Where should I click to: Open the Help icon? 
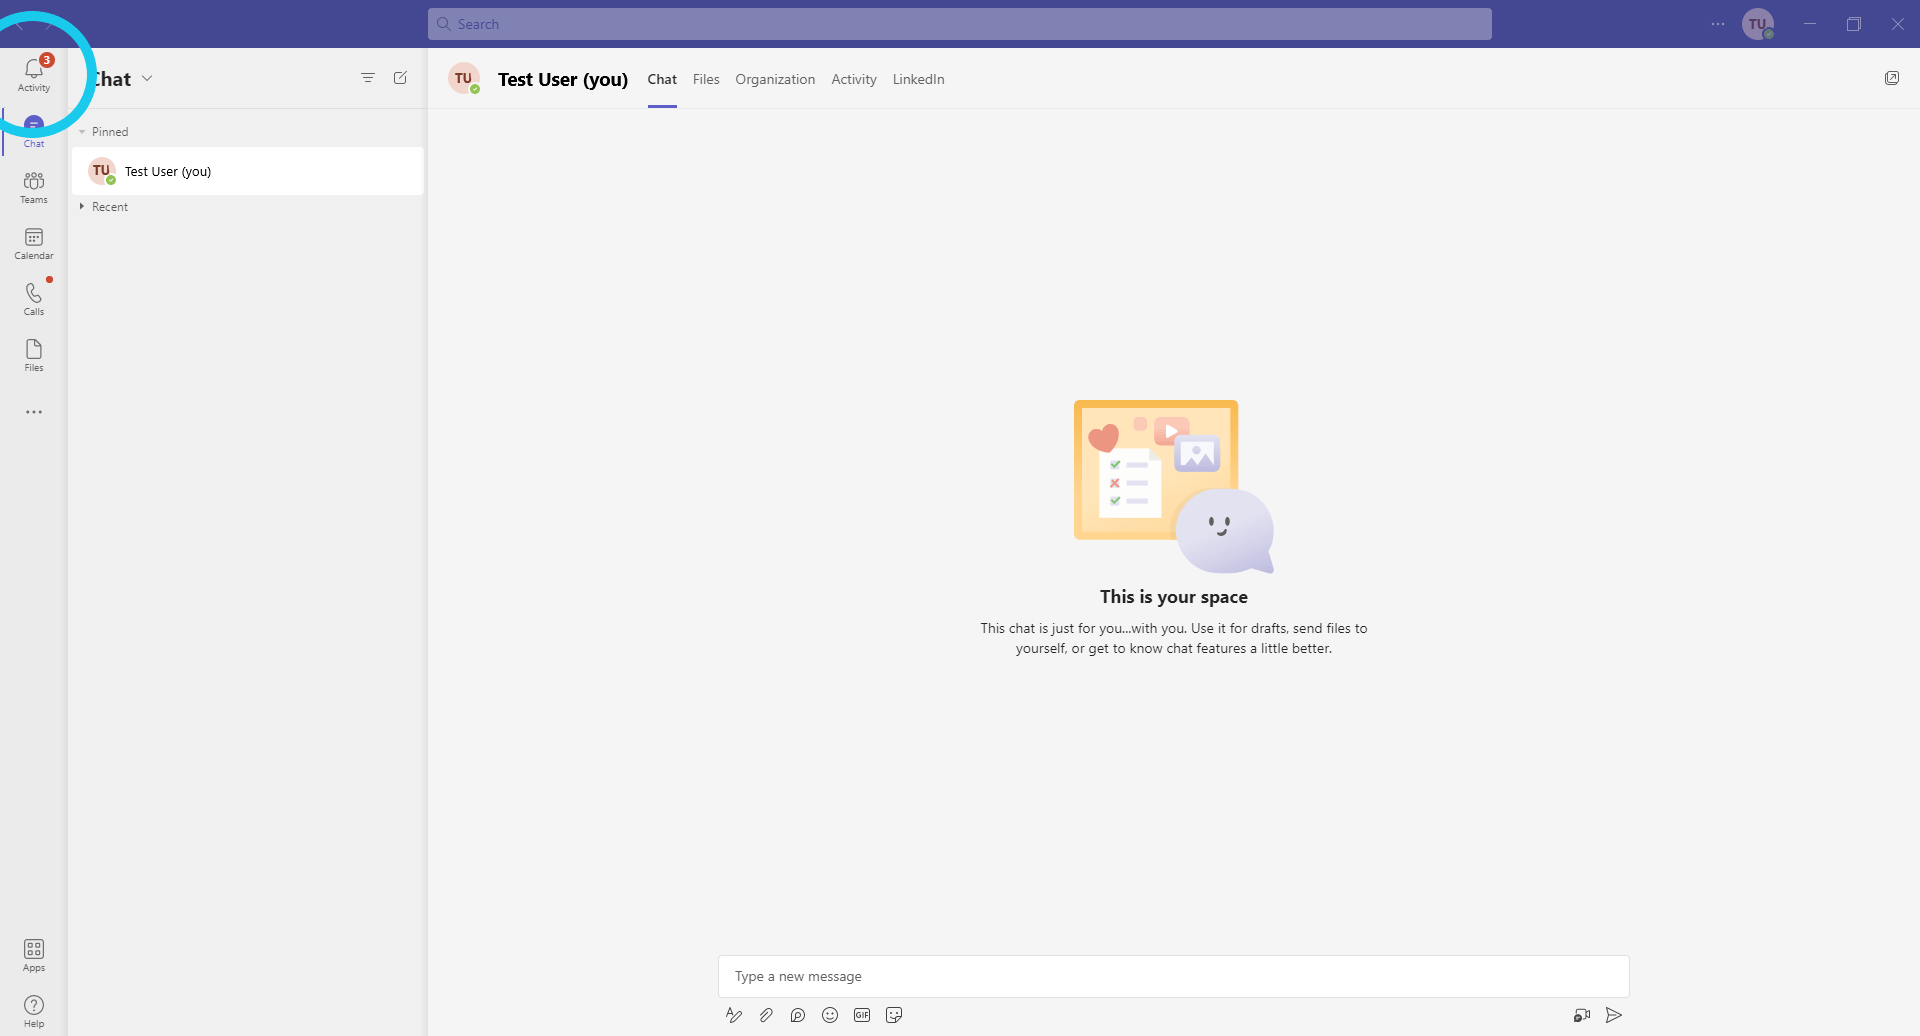pos(34,1010)
